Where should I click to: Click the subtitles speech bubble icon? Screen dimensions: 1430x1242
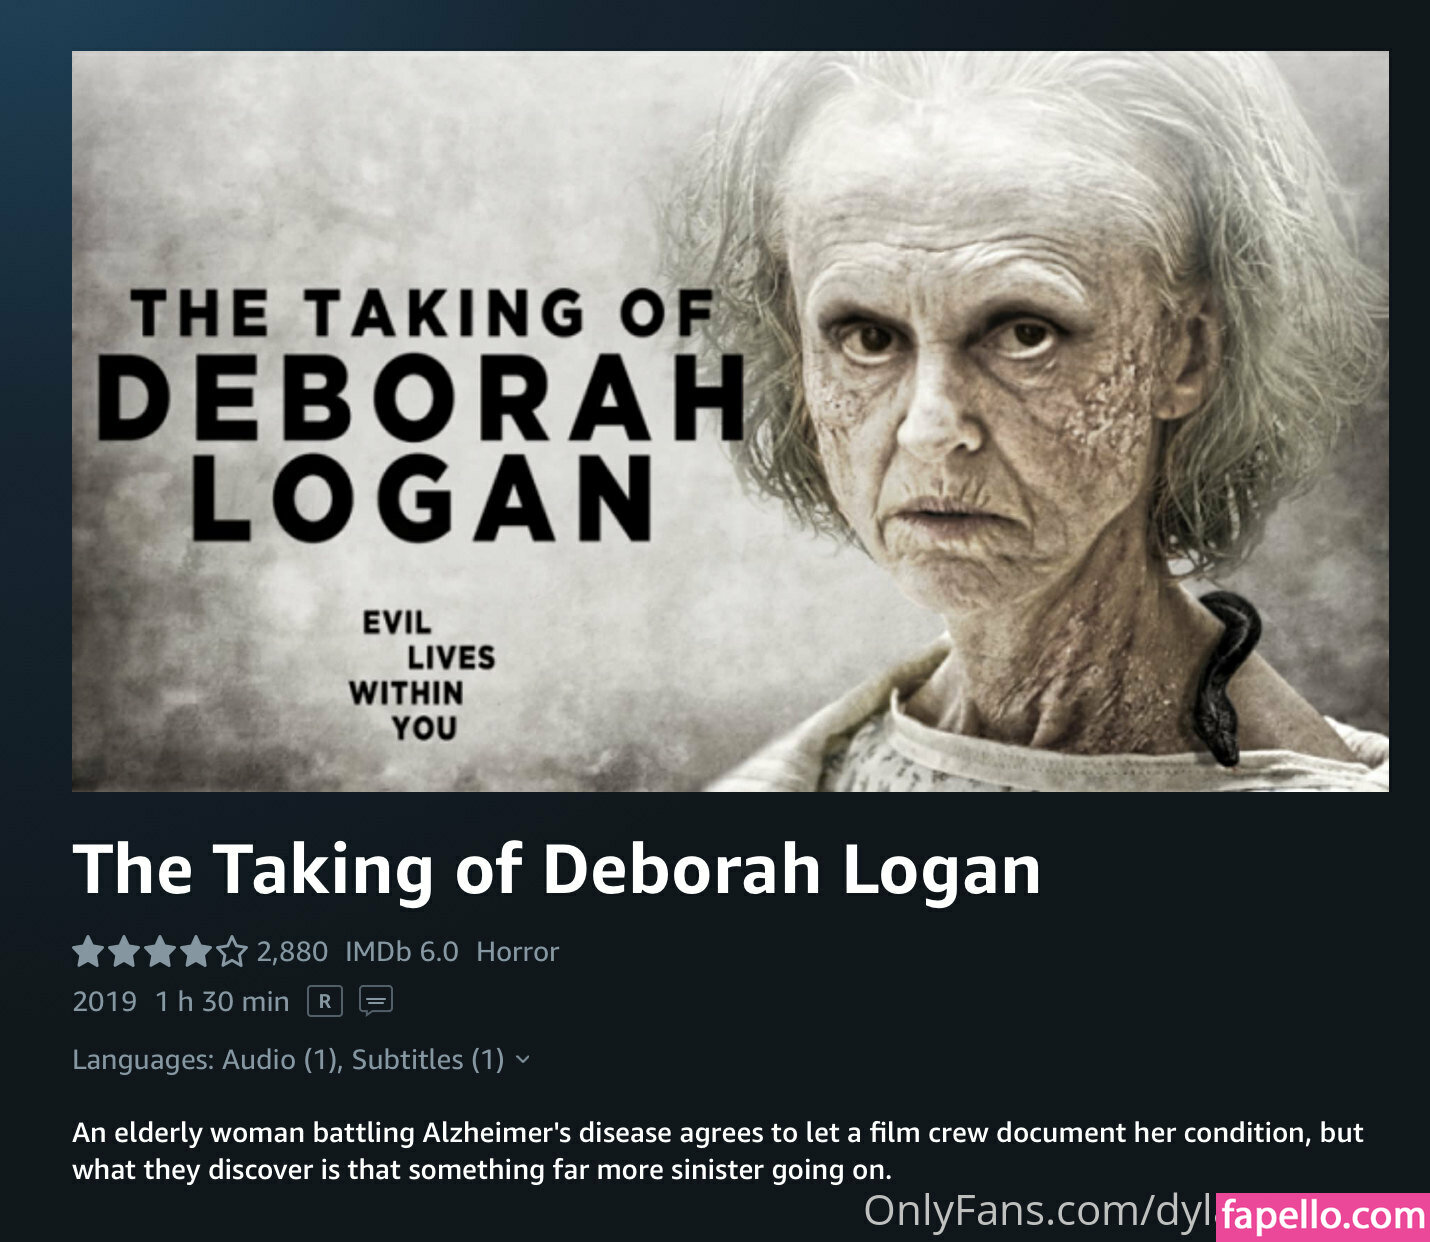[376, 1001]
